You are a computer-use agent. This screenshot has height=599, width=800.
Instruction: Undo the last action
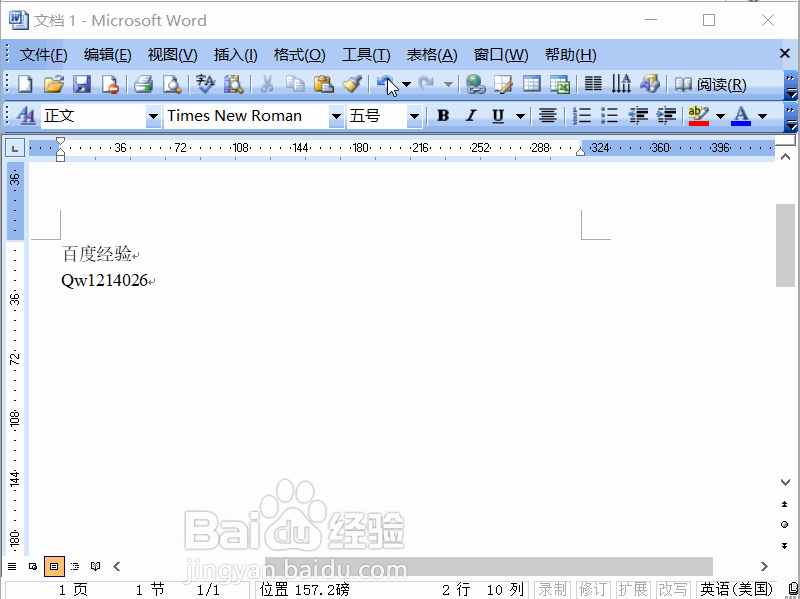pyautogui.click(x=387, y=84)
